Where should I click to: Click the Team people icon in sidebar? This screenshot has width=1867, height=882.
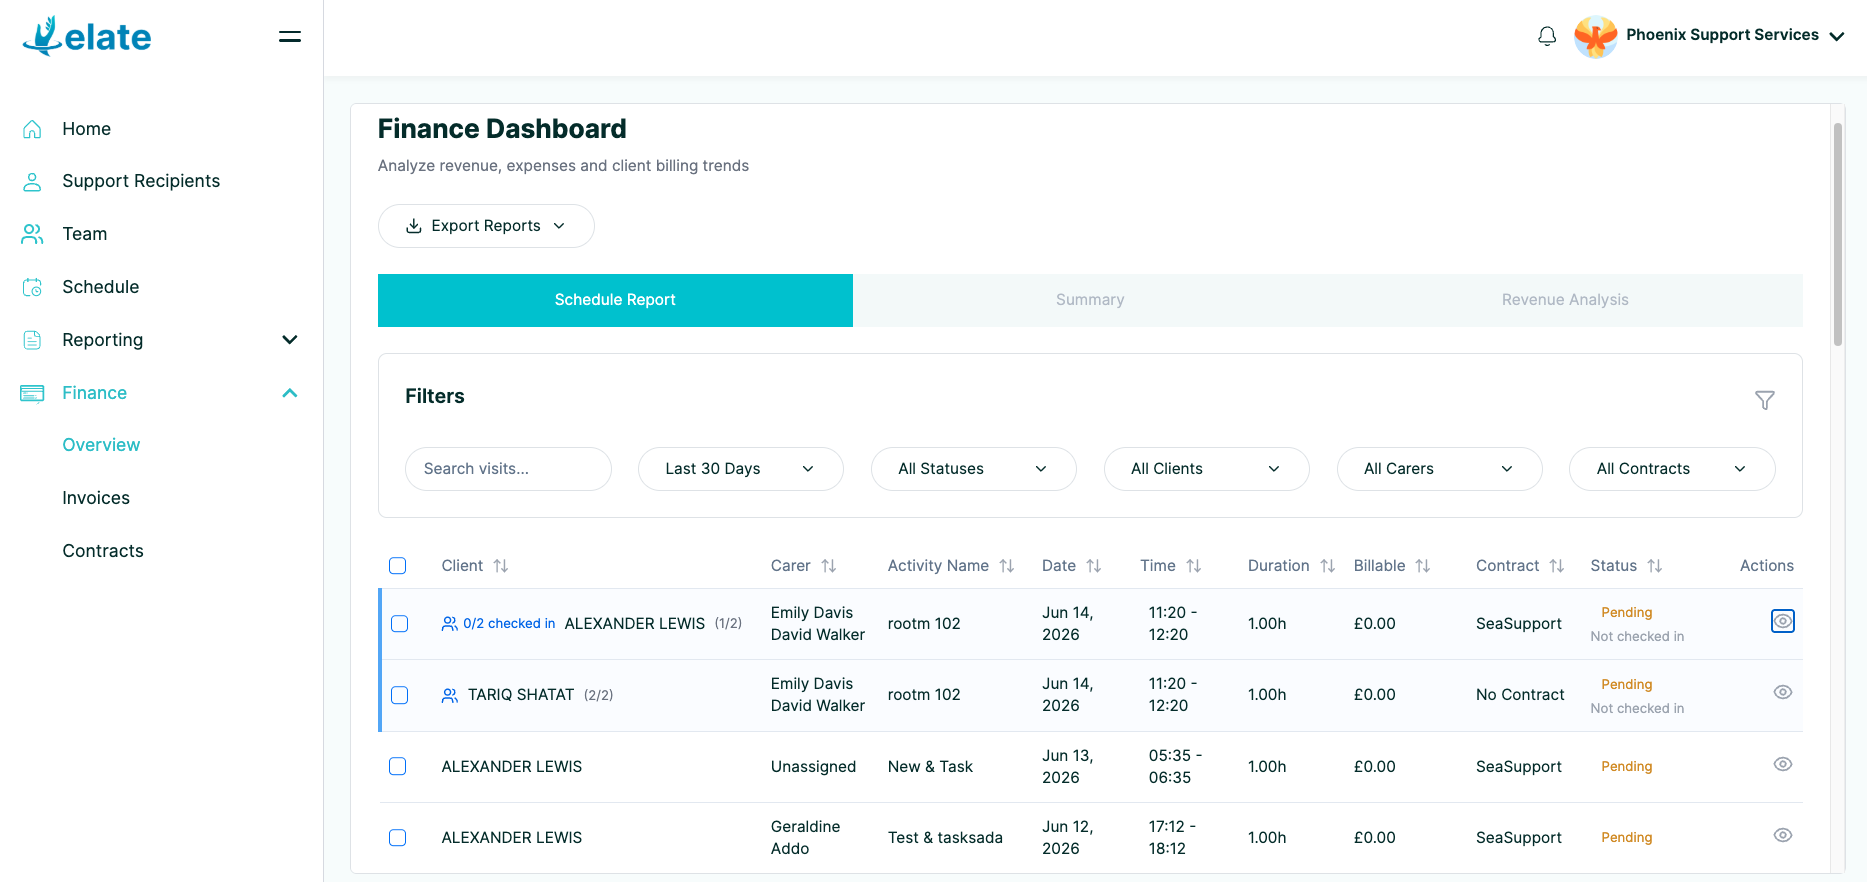(x=32, y=234)
